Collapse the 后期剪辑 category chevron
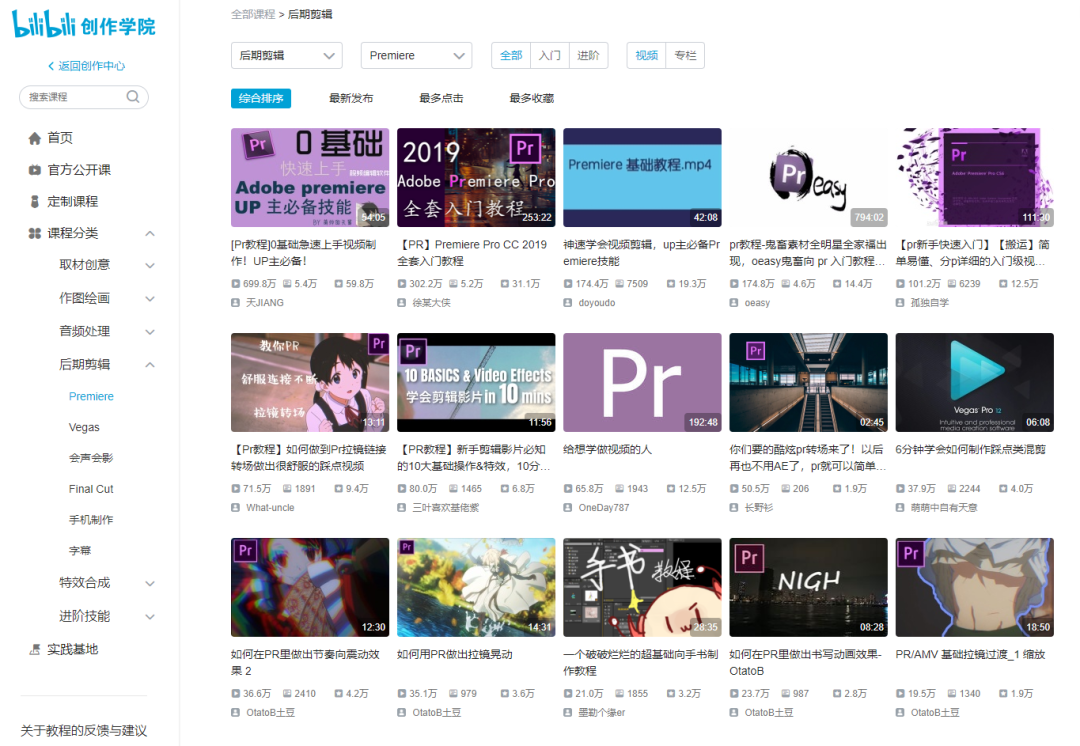 pyautogui.click(x=149, y=365)
